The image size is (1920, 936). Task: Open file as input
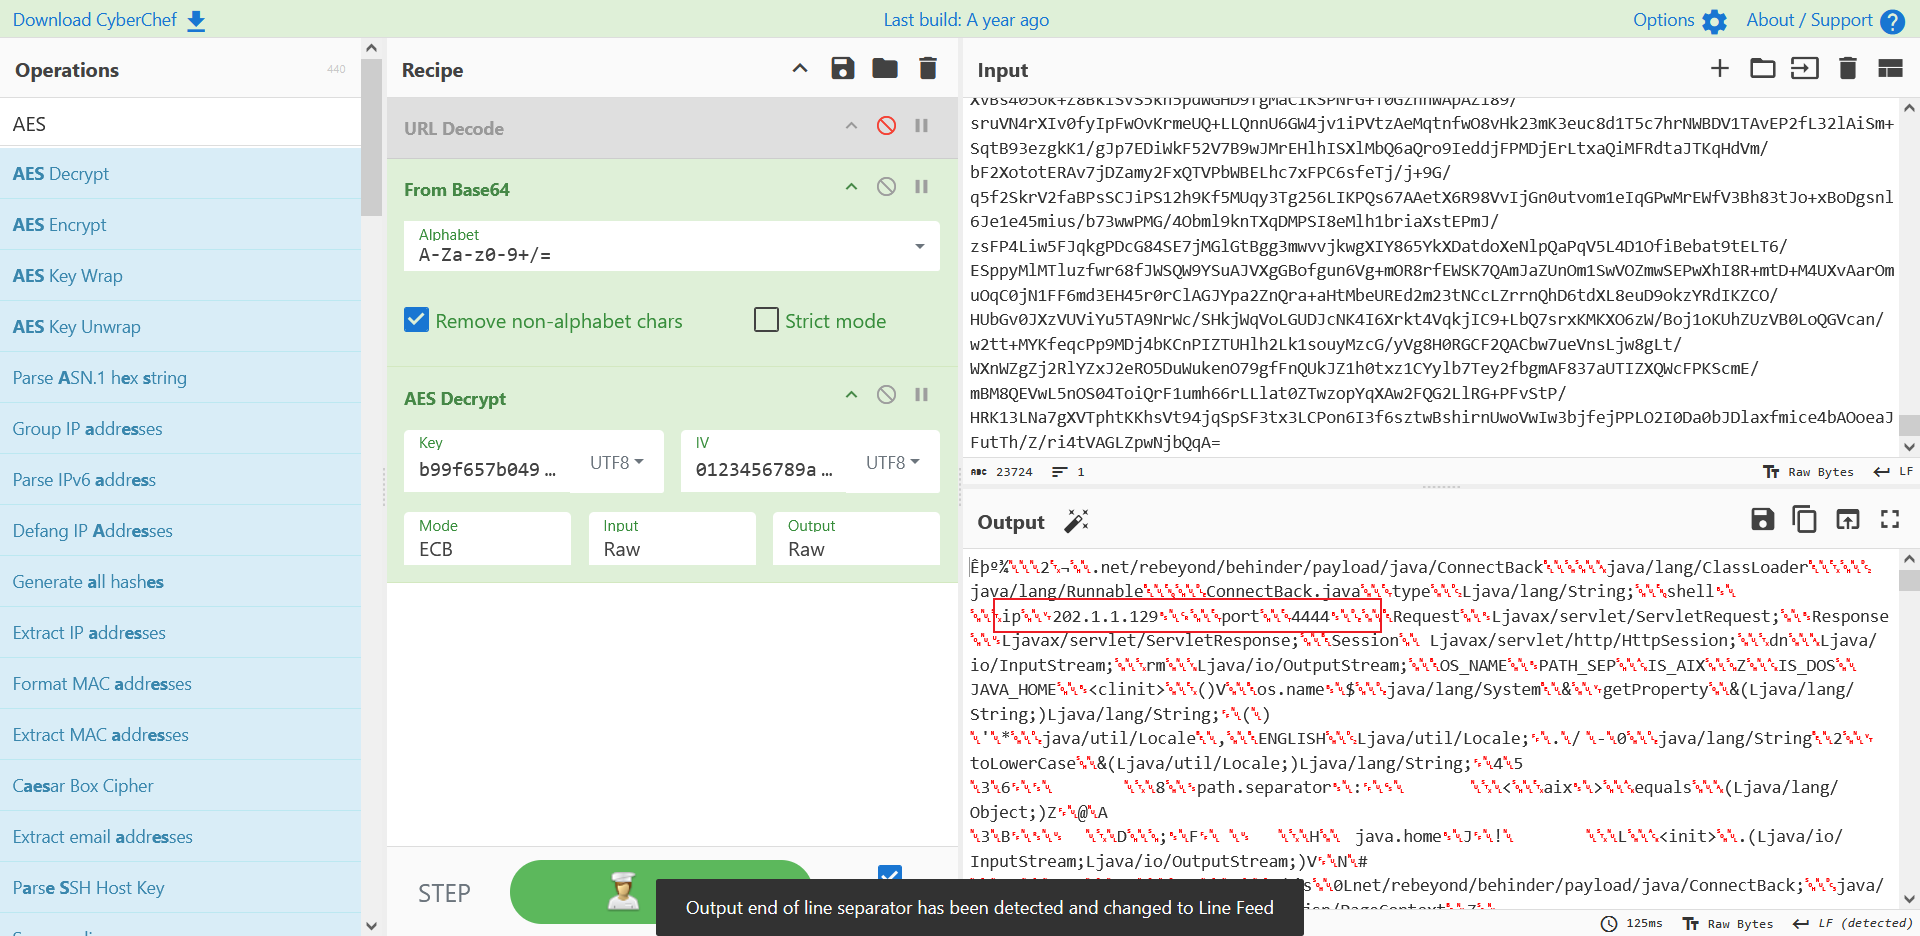pos(1805,68)
